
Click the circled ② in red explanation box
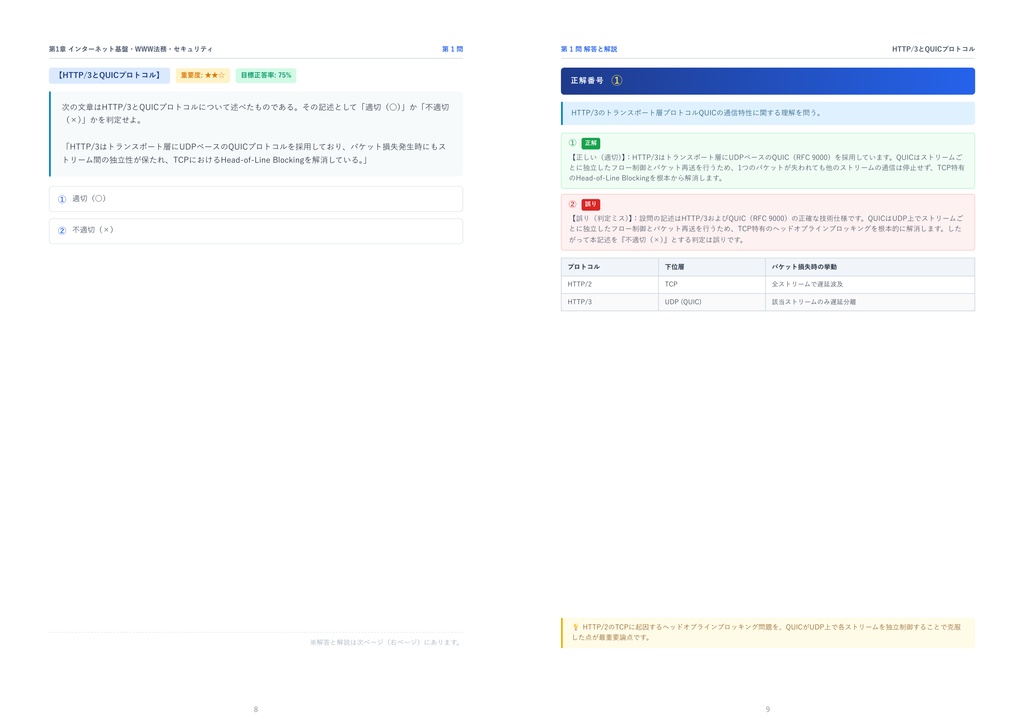click(572, 204)
